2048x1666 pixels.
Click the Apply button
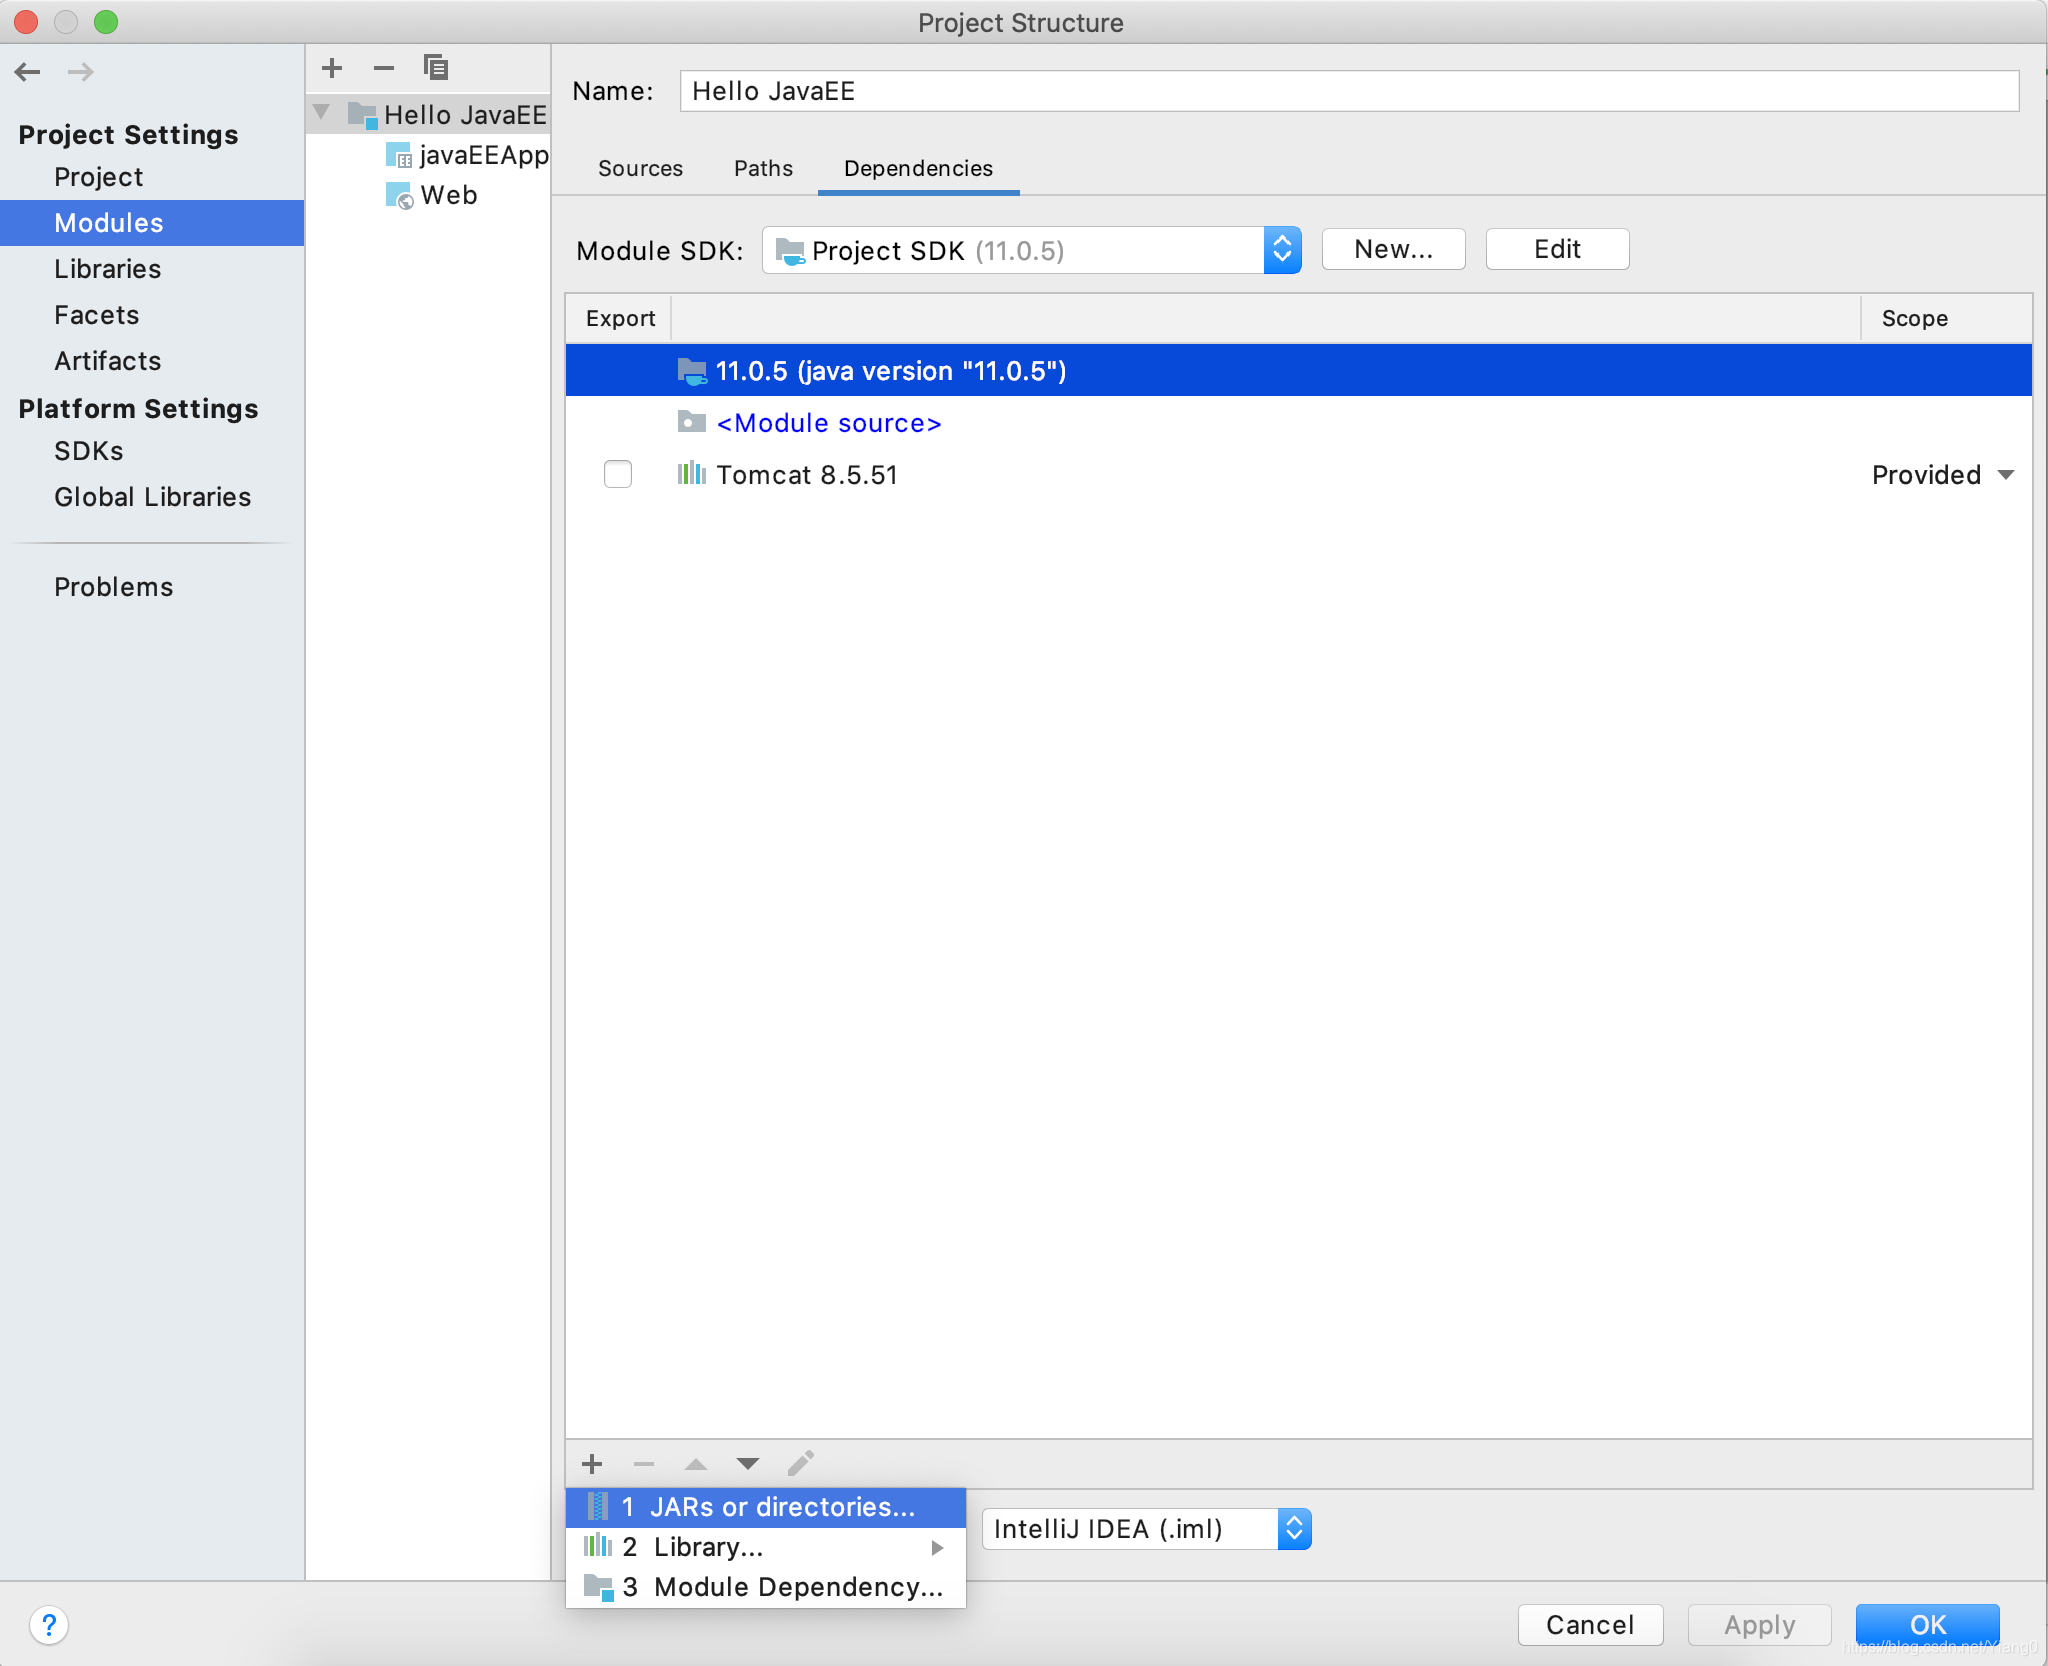(1759, 1625)
